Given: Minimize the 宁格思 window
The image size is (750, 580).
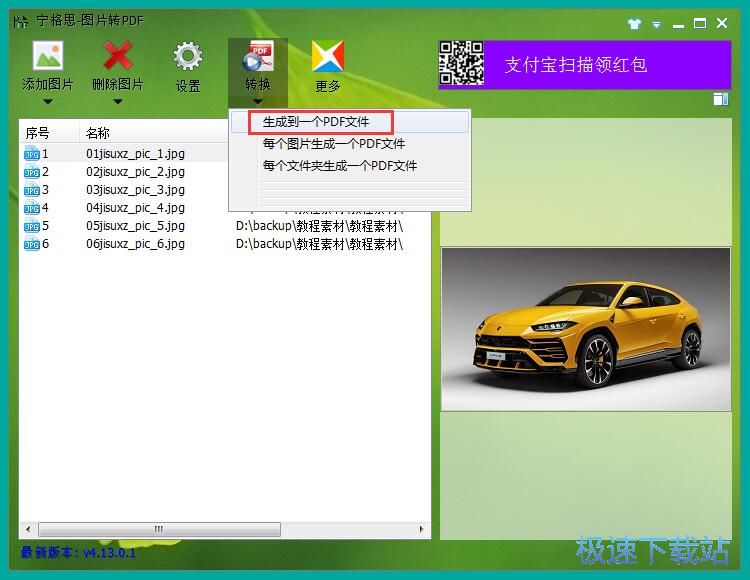Looking at the screenshot, I should pyautogui.click(x=678, y=24).
